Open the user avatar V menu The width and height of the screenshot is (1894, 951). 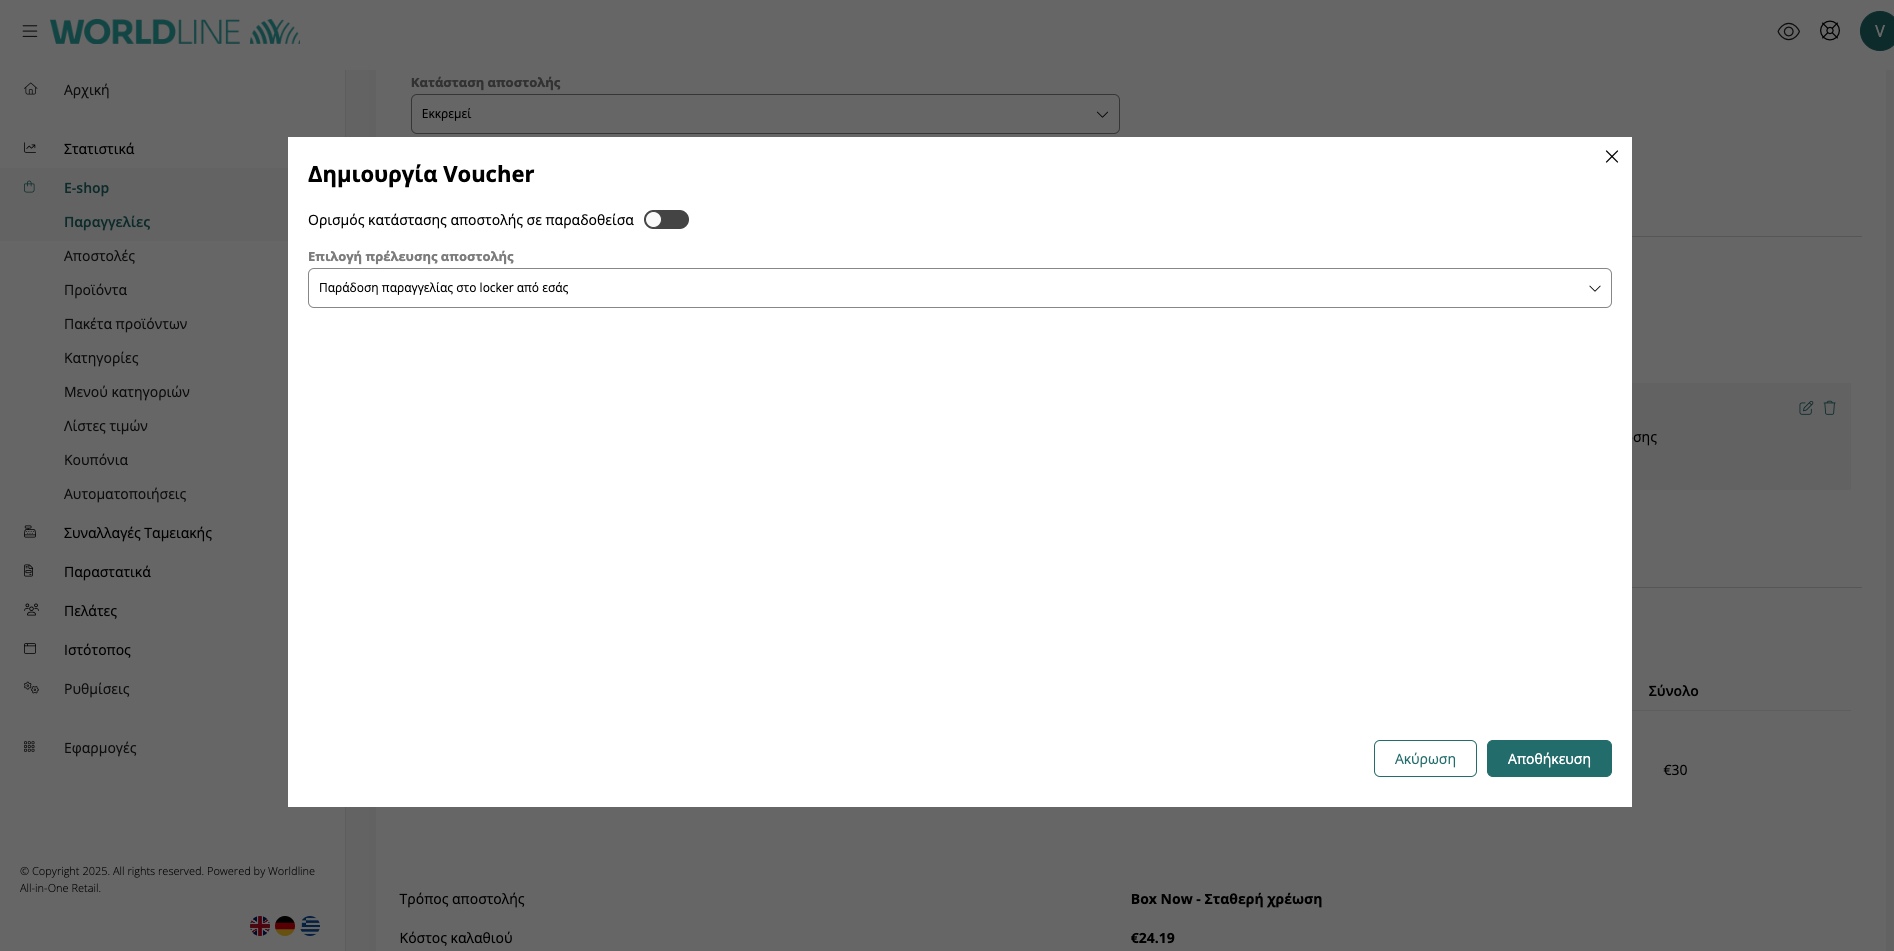click(x=1877, y=32)
